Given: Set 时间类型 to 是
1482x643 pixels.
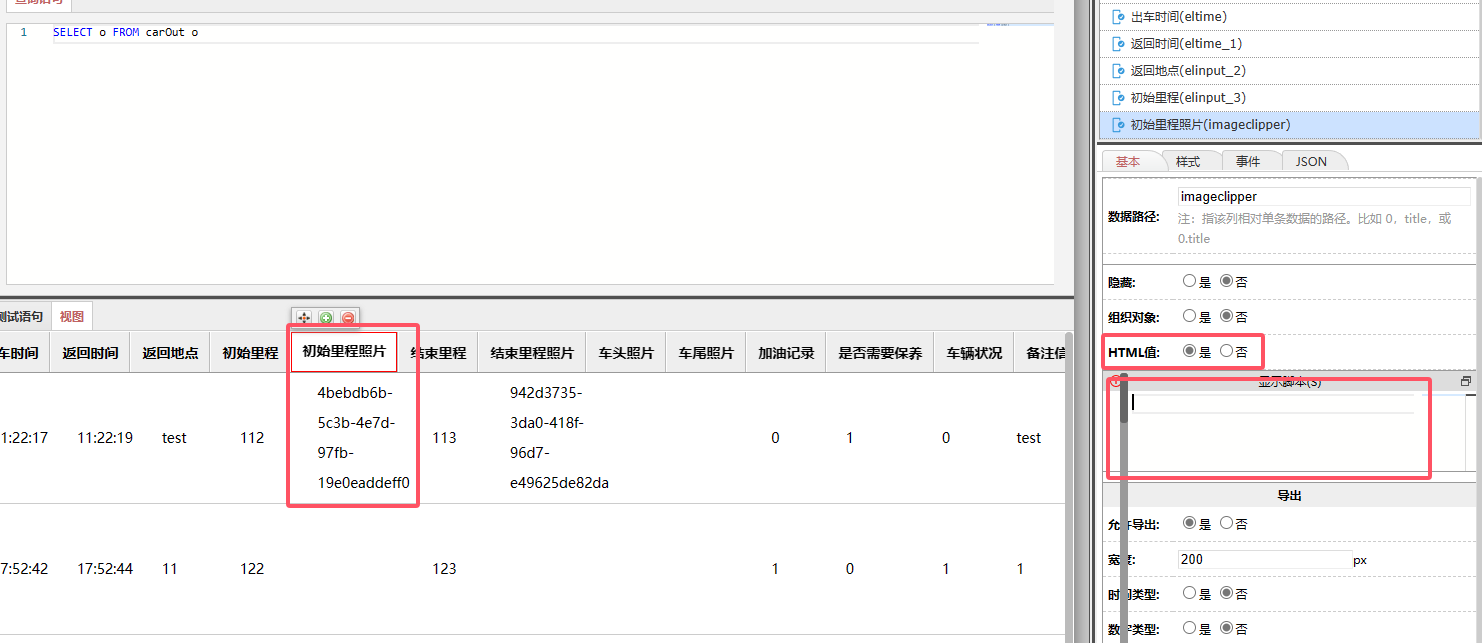Looking at the screenshot, I should 1189,593.
